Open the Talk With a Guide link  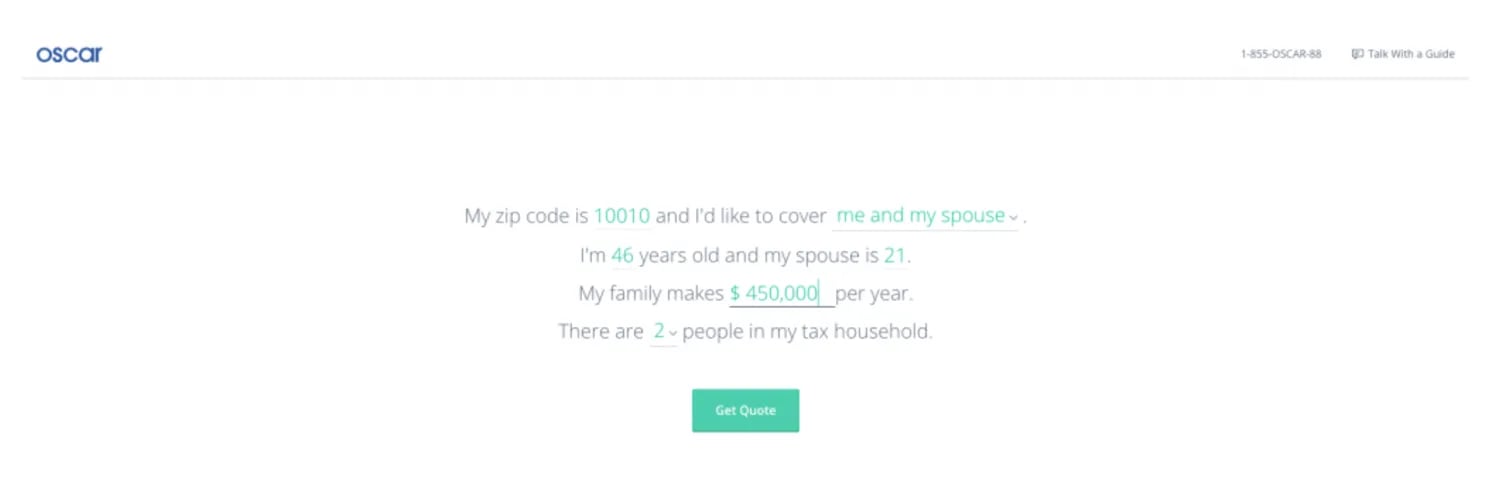tap(1403, 54)
